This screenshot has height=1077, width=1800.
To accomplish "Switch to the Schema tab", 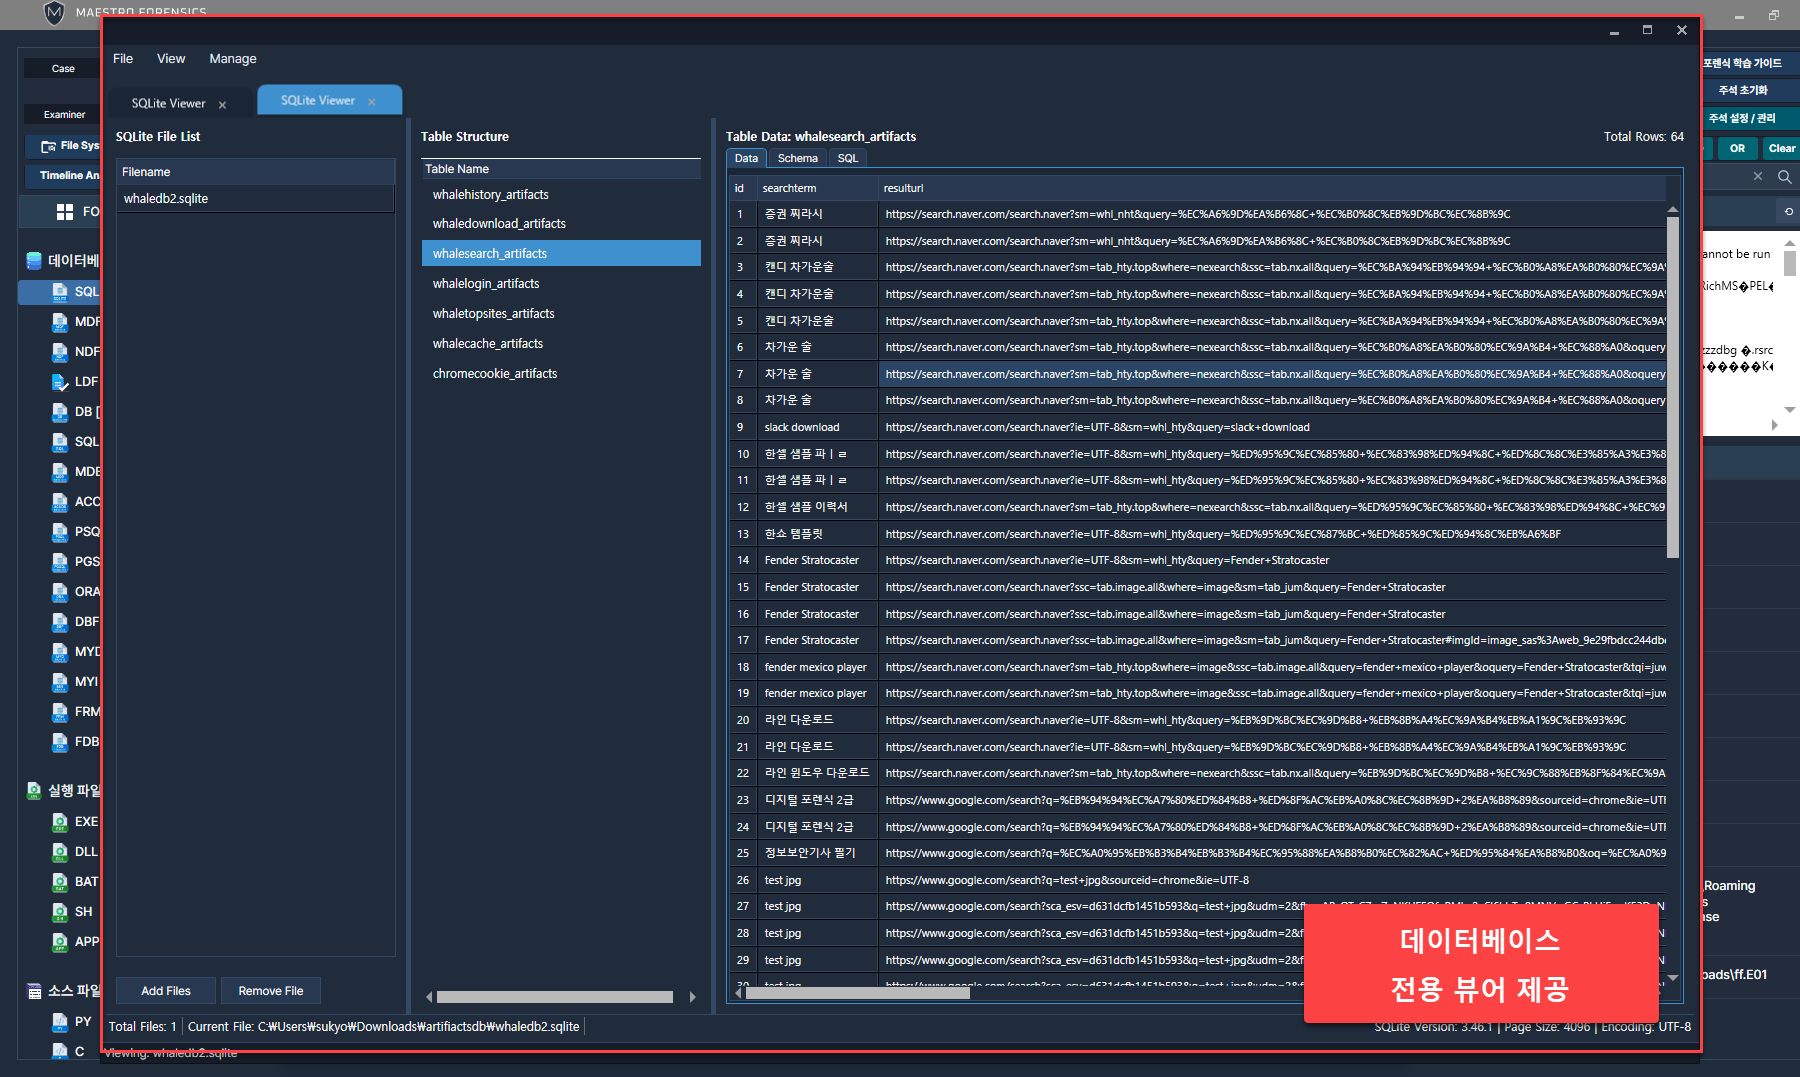I will [797, 158].
